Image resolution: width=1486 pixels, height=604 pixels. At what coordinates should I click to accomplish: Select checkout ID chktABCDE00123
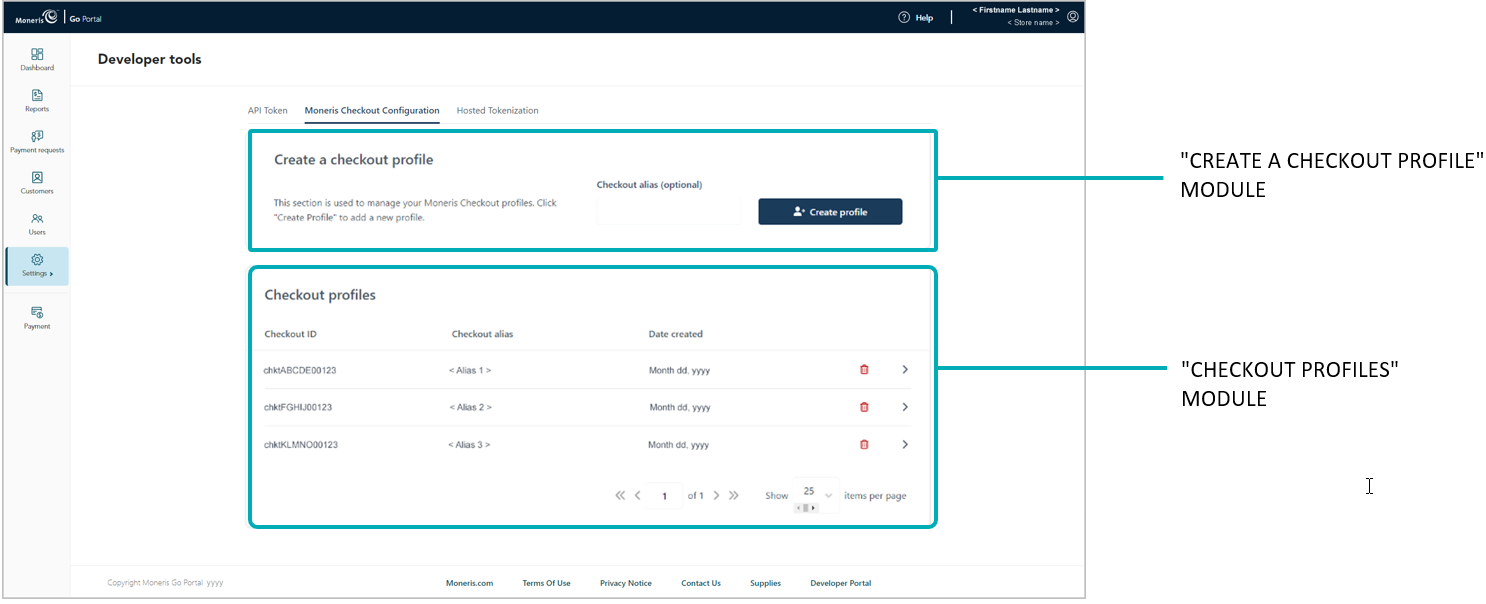coord(300,370)
